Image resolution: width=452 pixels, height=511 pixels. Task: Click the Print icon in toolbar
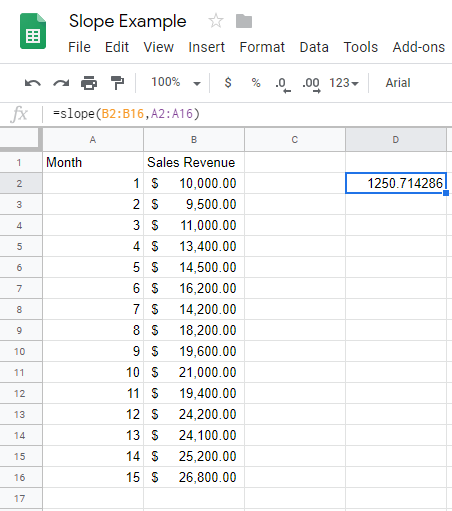89,83
